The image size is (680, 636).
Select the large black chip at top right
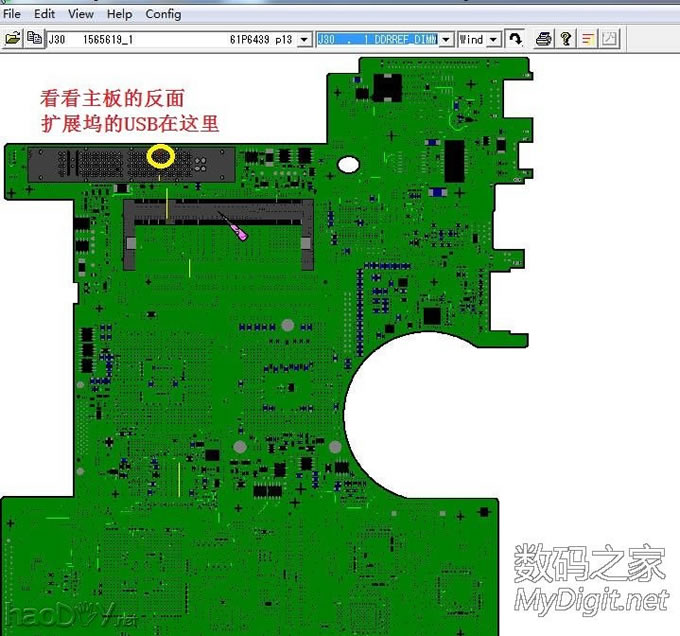point(455,160)
